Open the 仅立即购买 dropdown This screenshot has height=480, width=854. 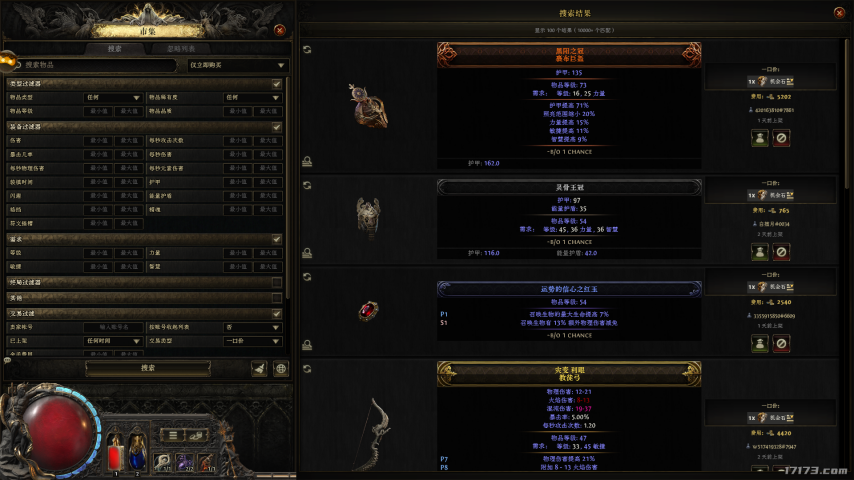tap(237, 65)
